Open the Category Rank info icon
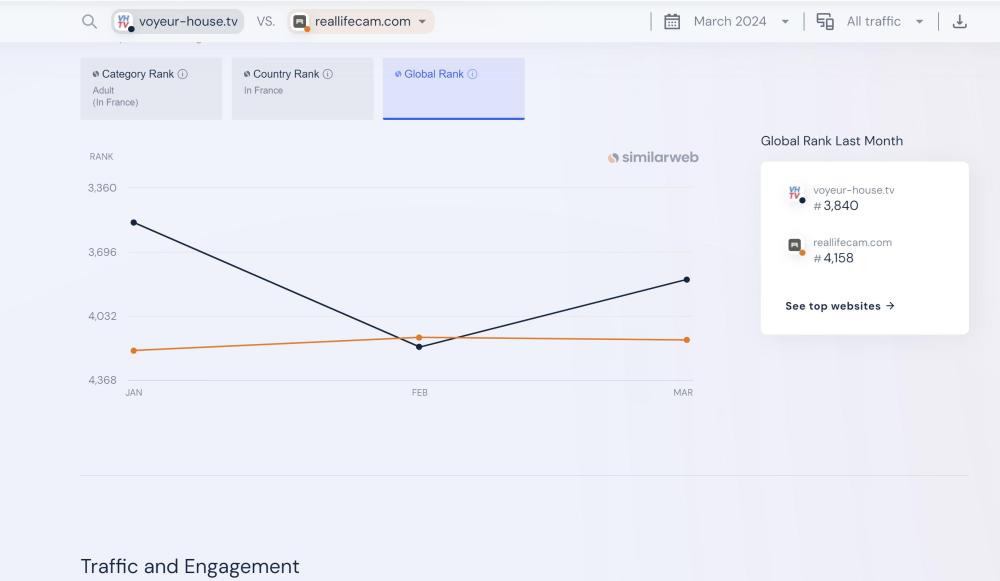Screen dimensions: 1000x581 (182, 75)
